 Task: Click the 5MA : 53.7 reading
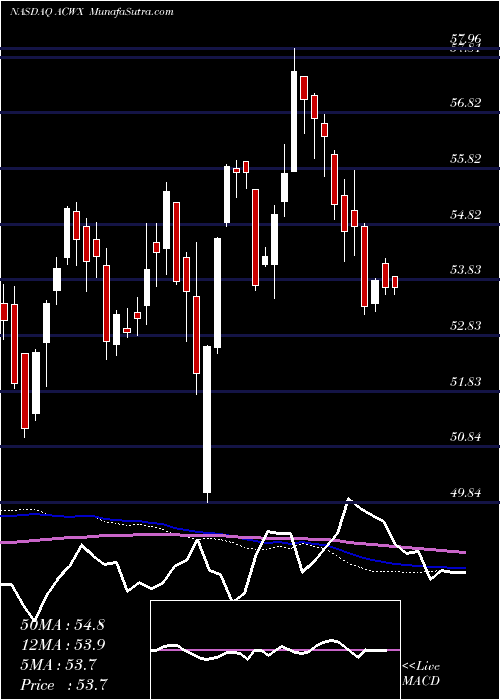click(x=58, y=665)
